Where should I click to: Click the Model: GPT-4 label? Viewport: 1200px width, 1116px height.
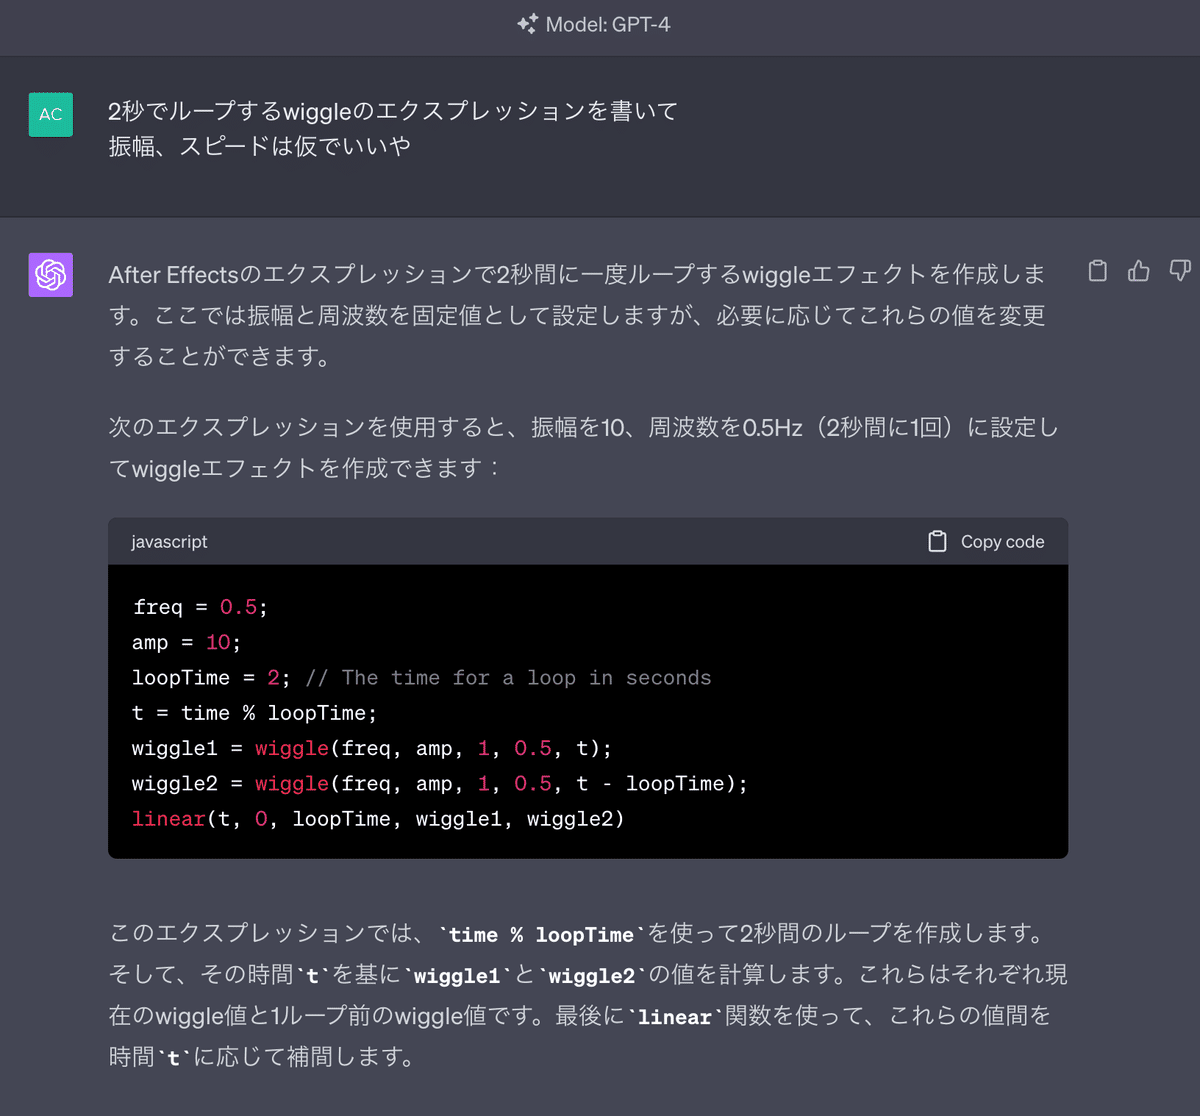tap(608, 24)
